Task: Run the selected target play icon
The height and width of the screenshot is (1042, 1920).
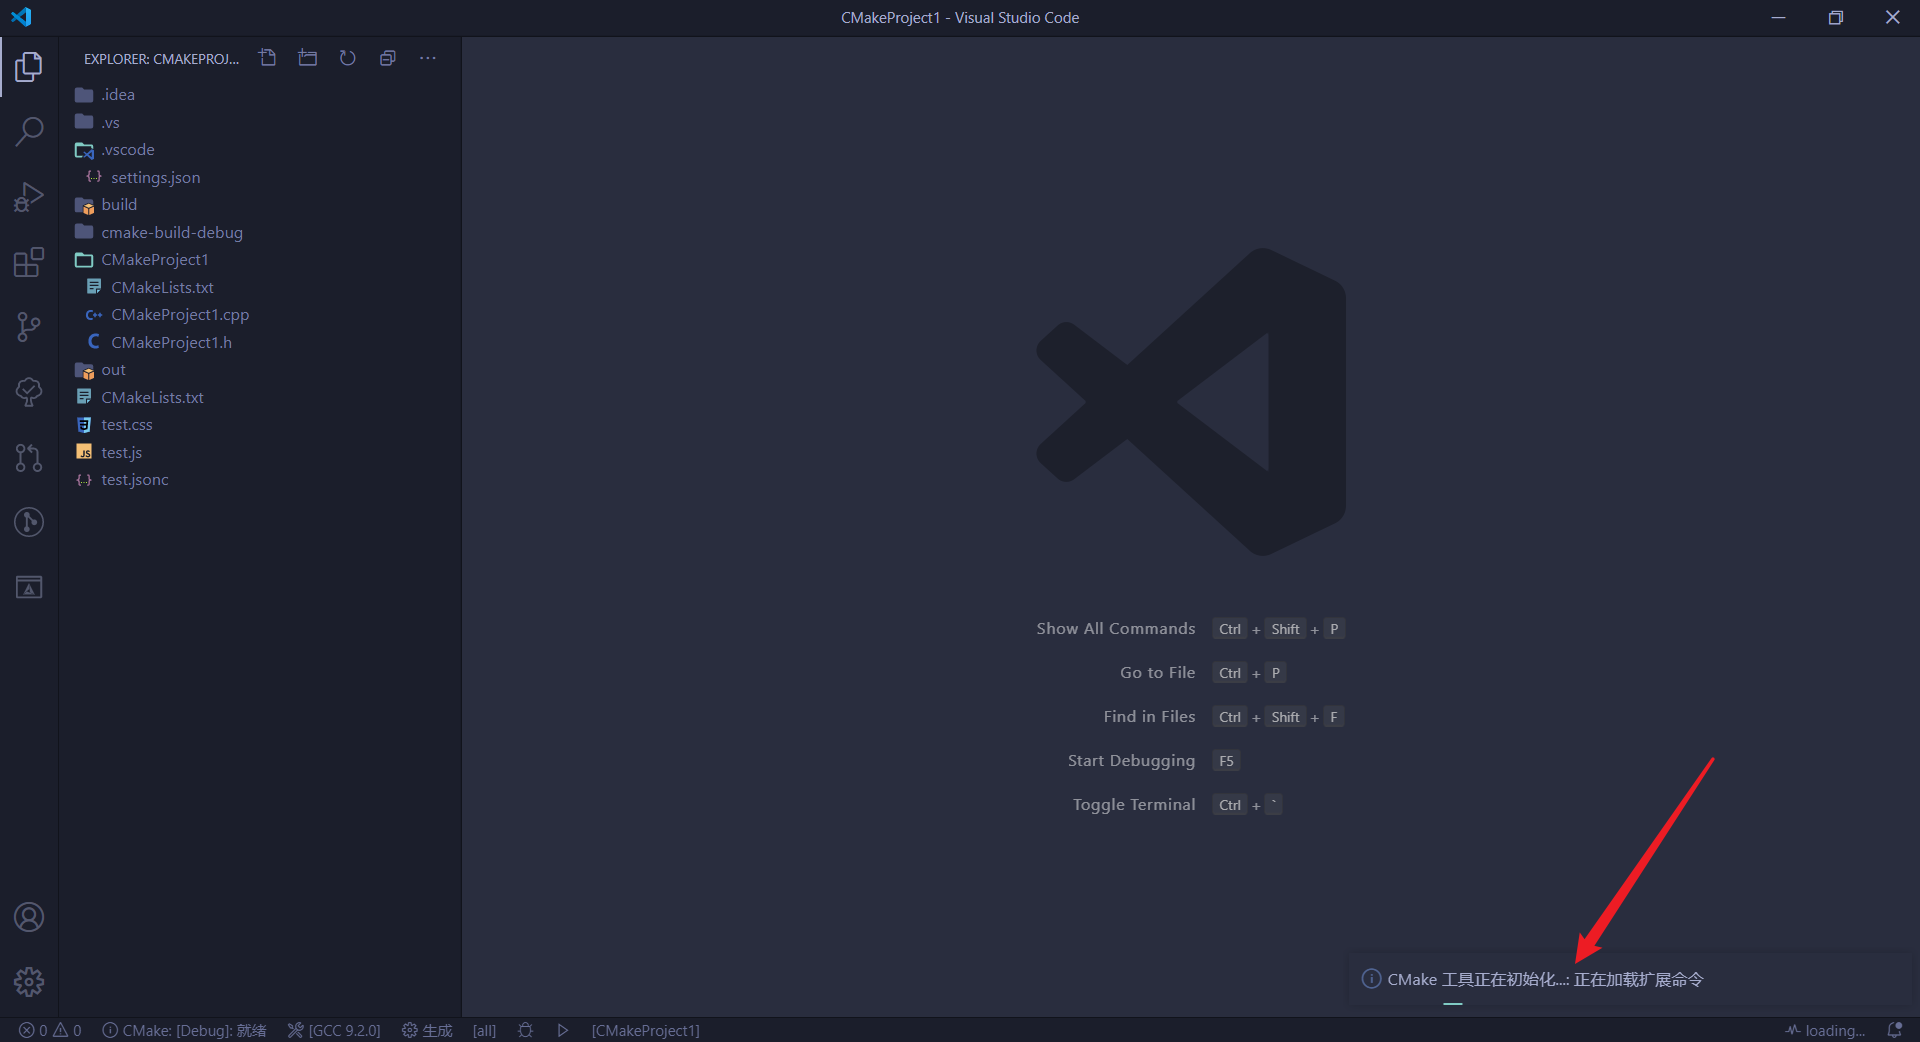Action: (x=563, y=1030)
